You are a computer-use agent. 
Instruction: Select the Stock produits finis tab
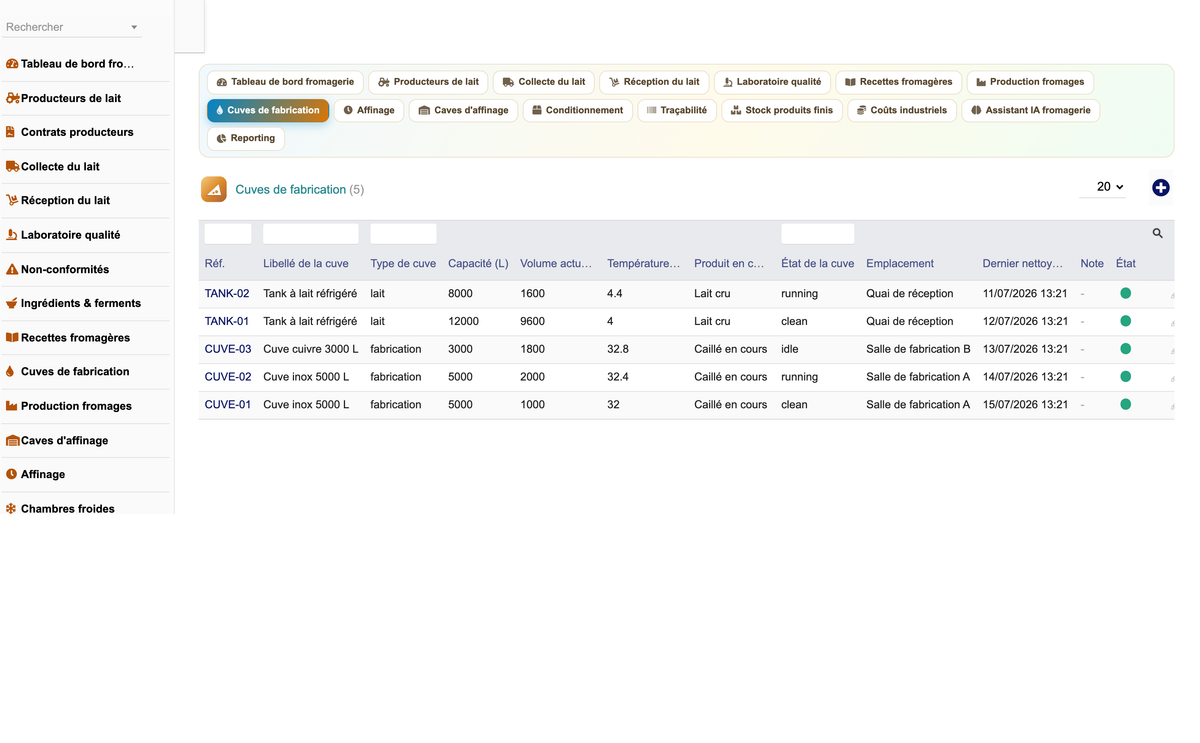coord(782,110)
